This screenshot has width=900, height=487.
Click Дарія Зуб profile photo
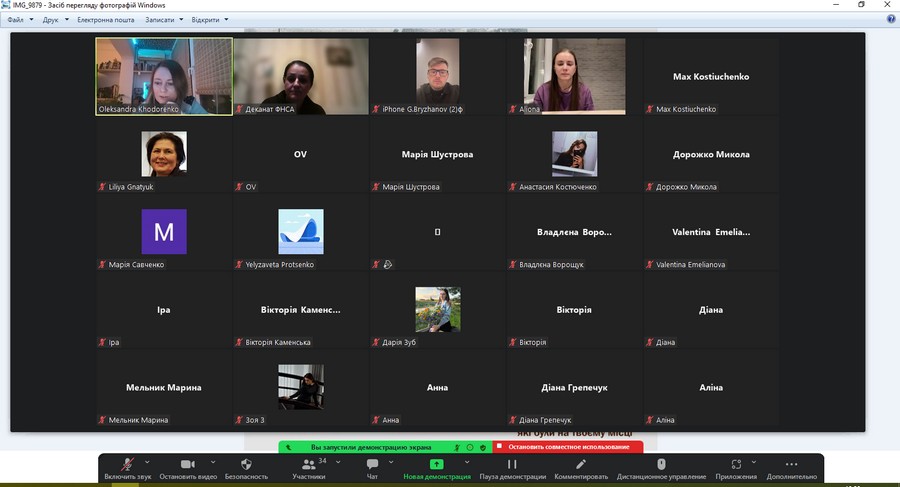437,309
